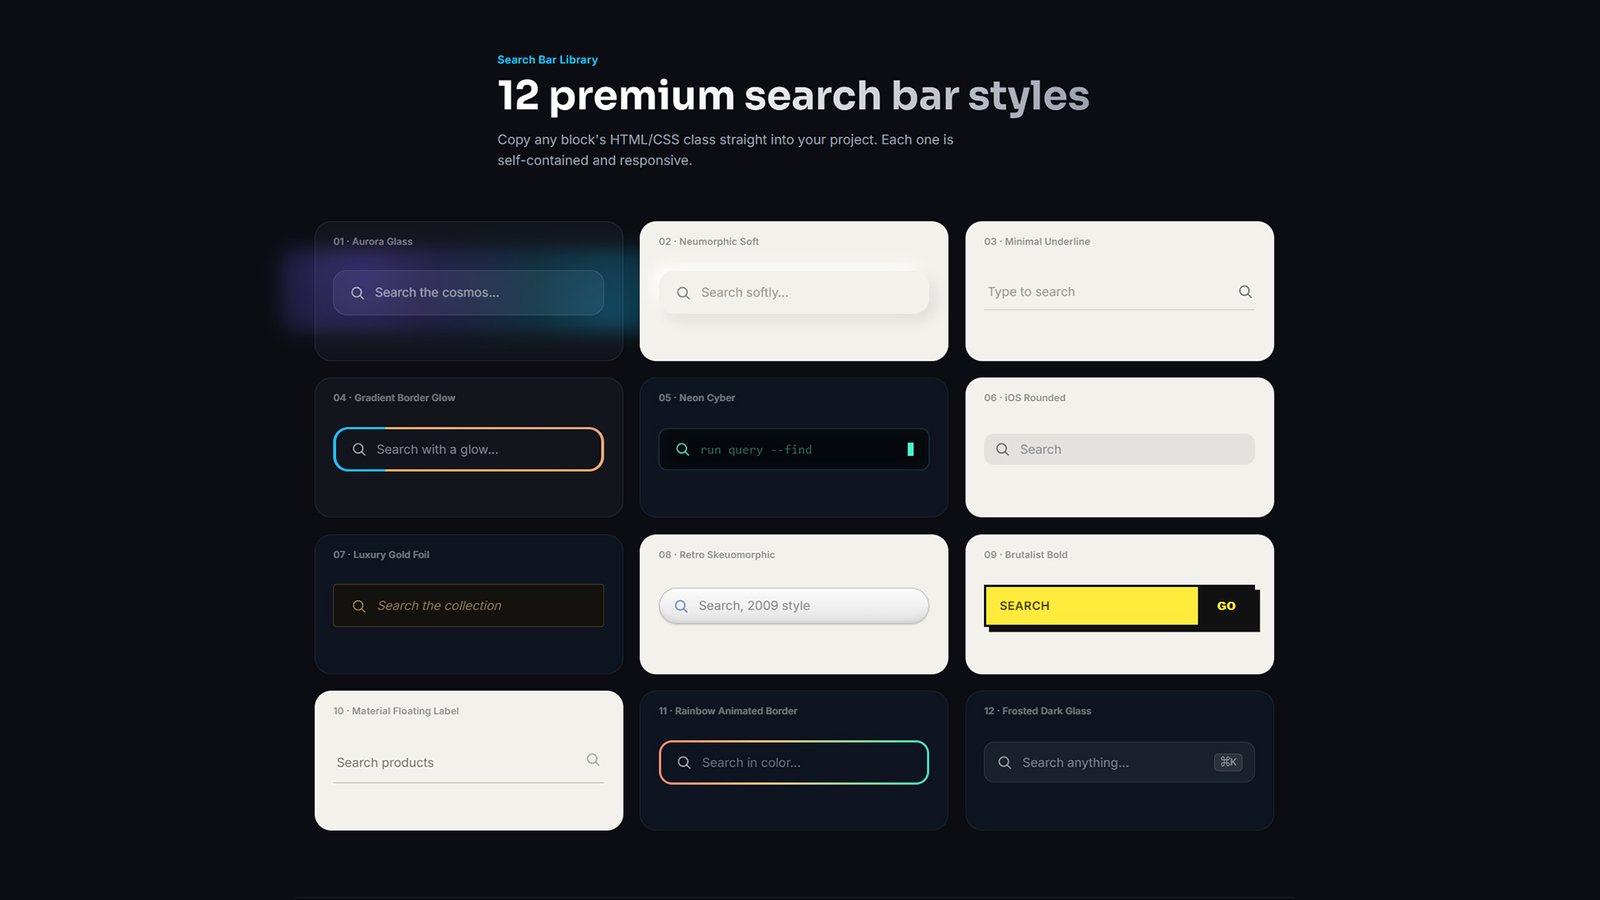Click the '12 · Frosted Dark Glass' card label
Viewport: 1600px width, 900px height.
pyautogui.click(x=1038, y=711)
